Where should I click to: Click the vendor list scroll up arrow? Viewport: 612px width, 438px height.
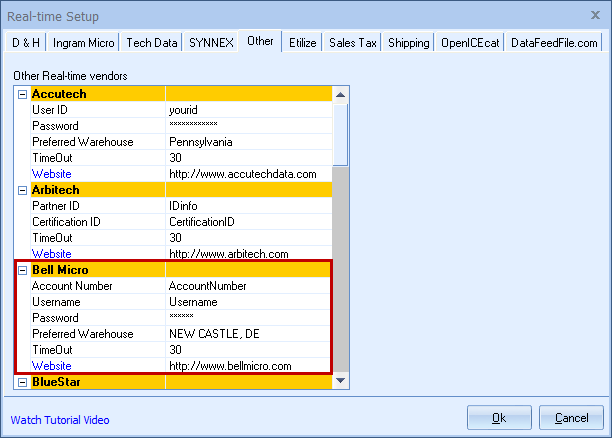pyautogui.click(x=340, y=95)
